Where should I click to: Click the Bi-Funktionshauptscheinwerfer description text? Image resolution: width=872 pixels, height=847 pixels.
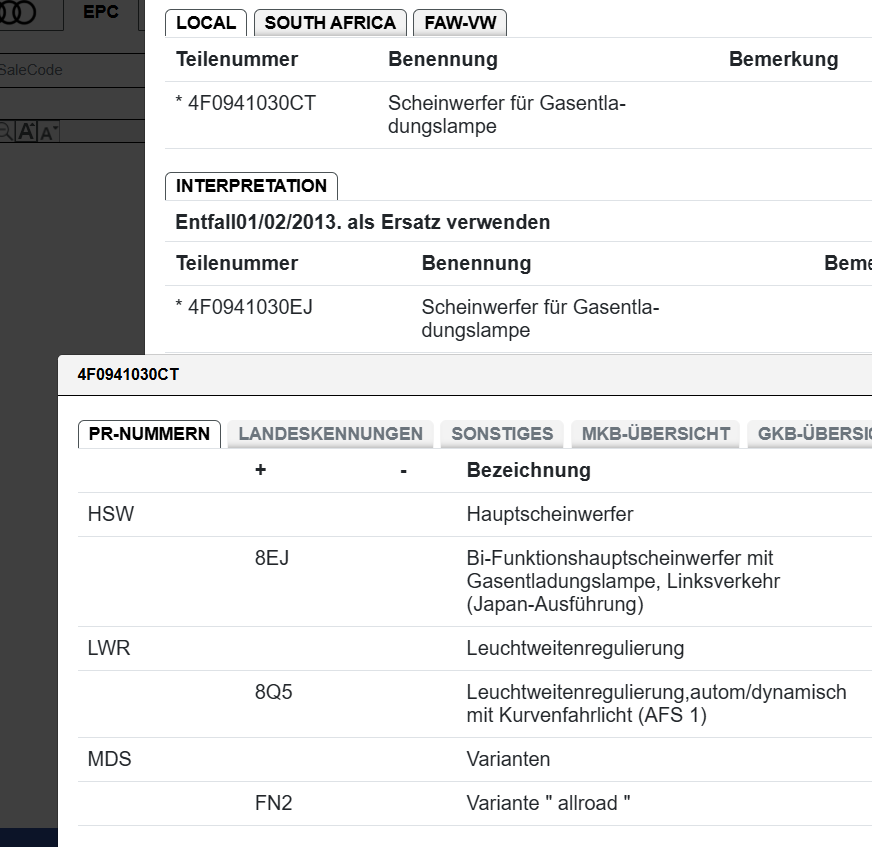(623, 581)
